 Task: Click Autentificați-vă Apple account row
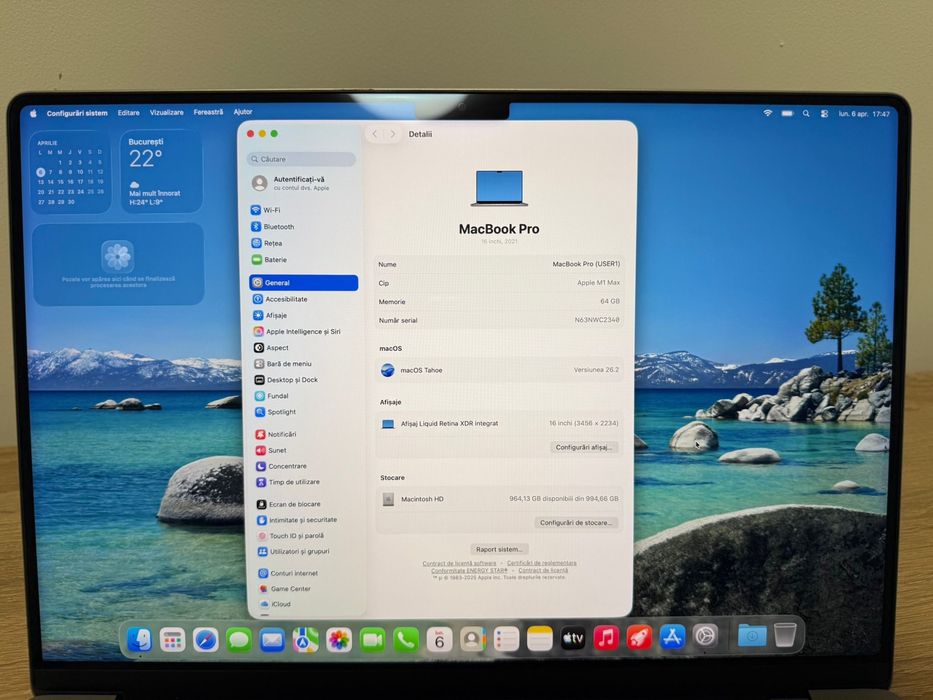click(x=303, y=183)
